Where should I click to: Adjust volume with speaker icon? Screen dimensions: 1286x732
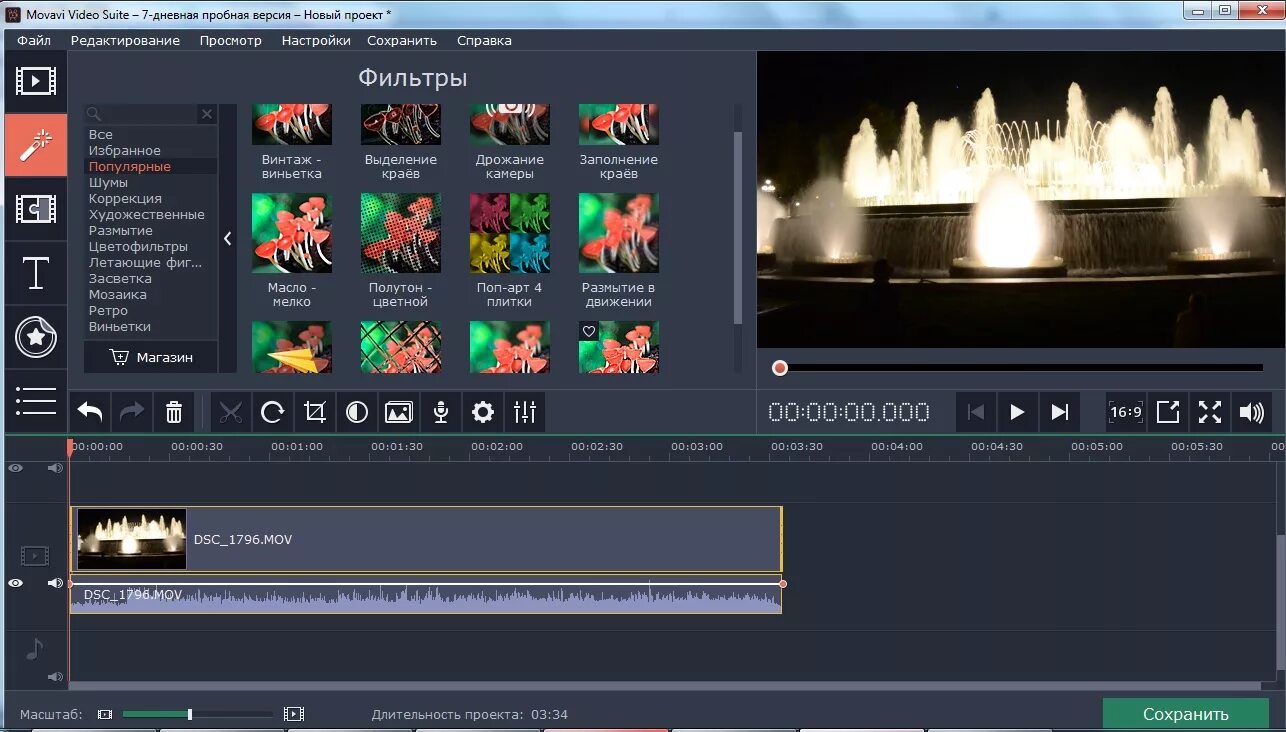click(1251, 412)
